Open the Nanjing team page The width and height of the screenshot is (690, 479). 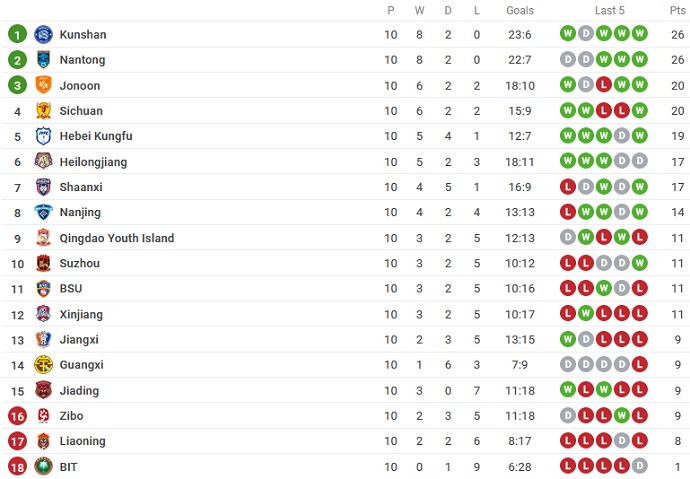point(80,212)
